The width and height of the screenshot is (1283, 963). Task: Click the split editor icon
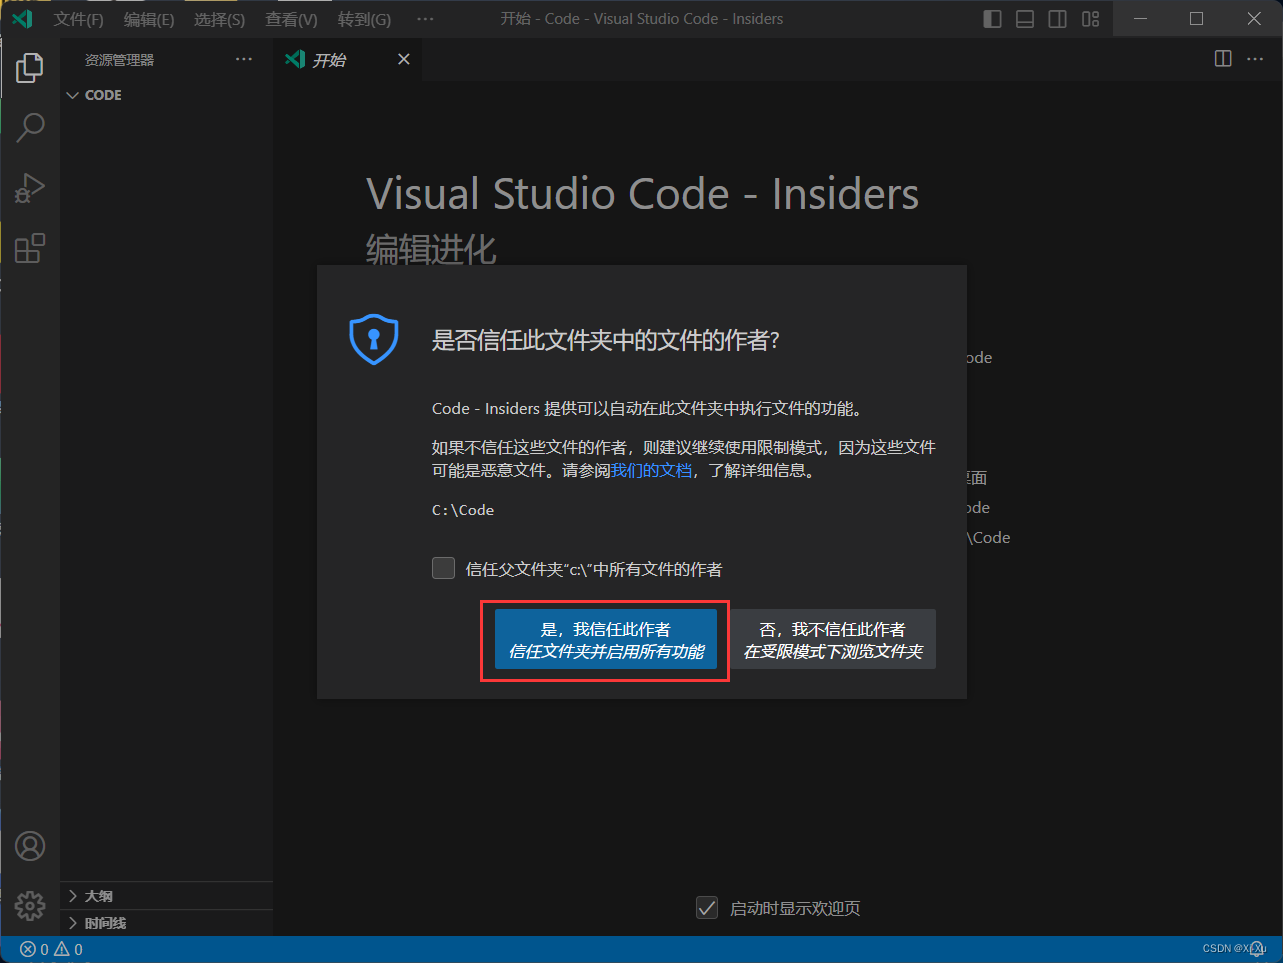1222,59
